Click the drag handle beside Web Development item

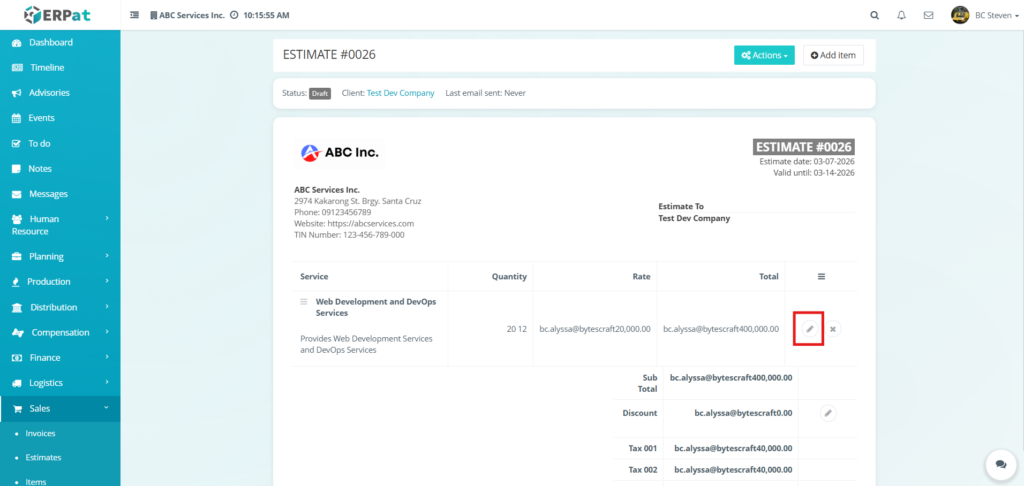(304, 301)
